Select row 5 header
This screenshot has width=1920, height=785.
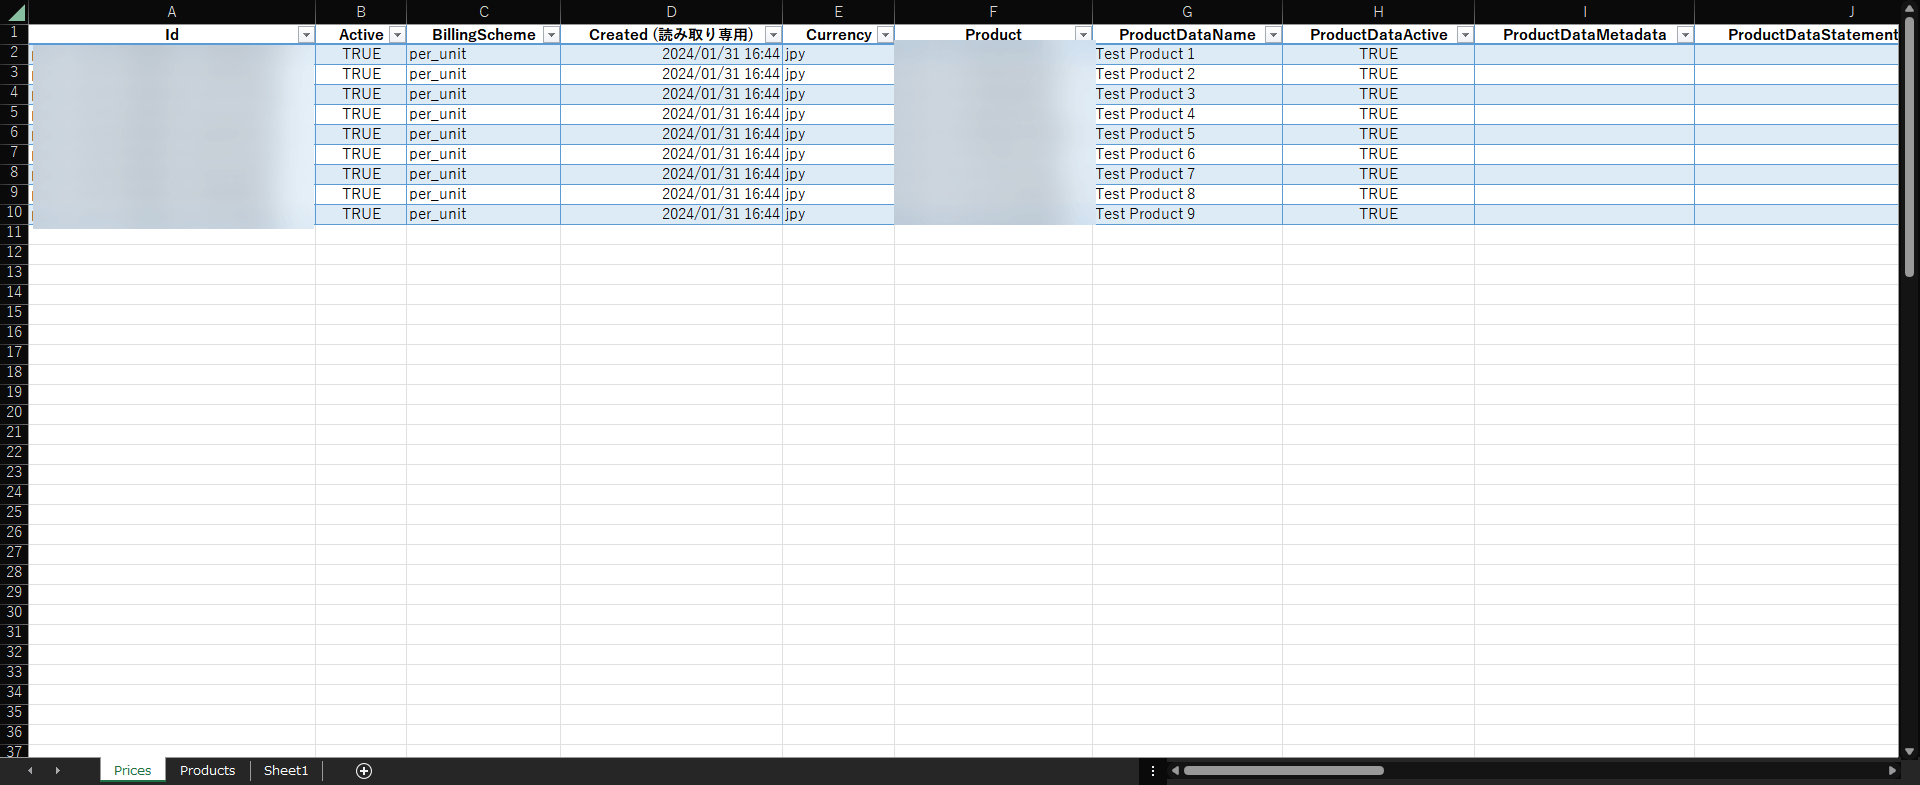coord(14,113)
